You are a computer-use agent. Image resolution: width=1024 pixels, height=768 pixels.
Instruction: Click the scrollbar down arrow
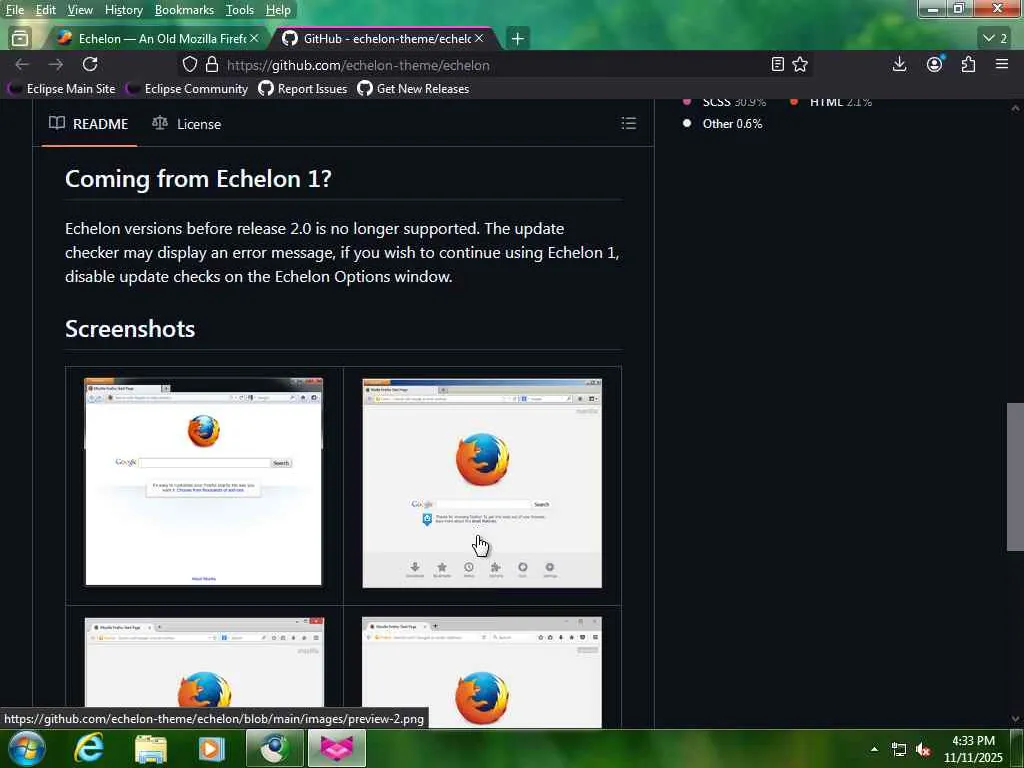(x=1015, y=719)
